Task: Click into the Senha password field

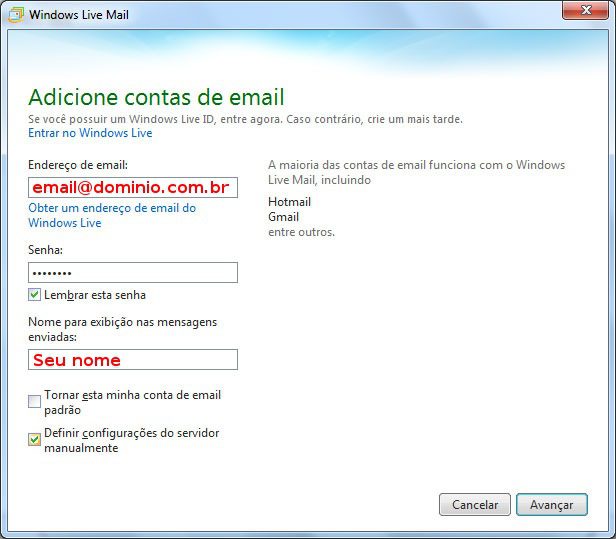Action: [x=133, y=272]
